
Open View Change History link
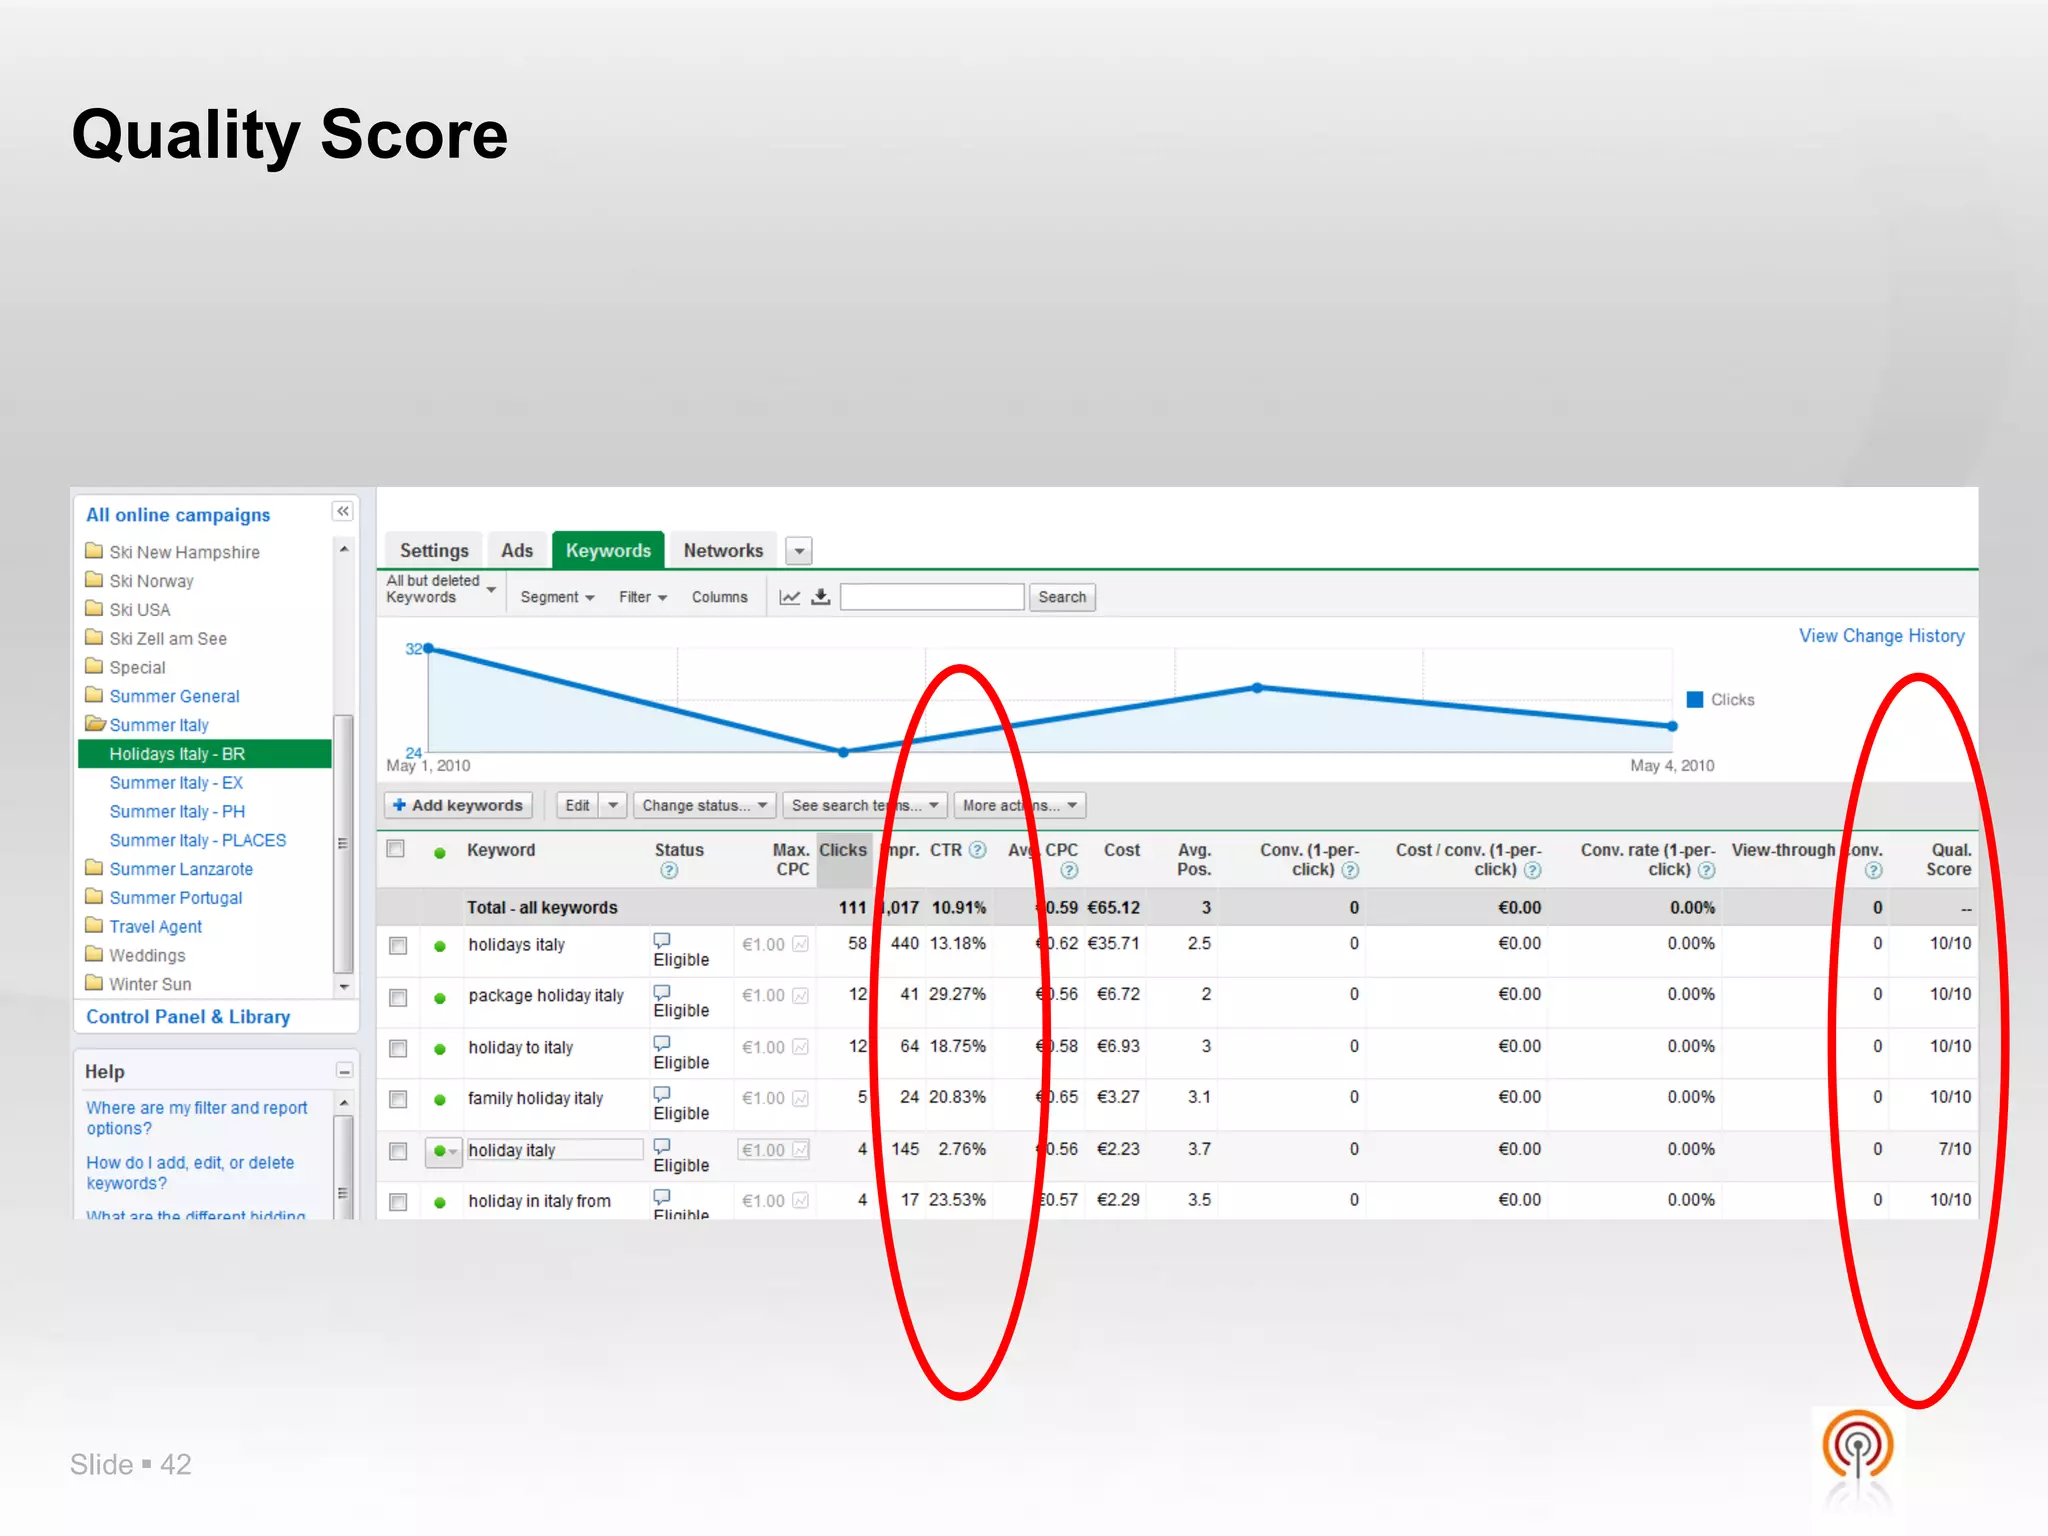pos(1882,636)
